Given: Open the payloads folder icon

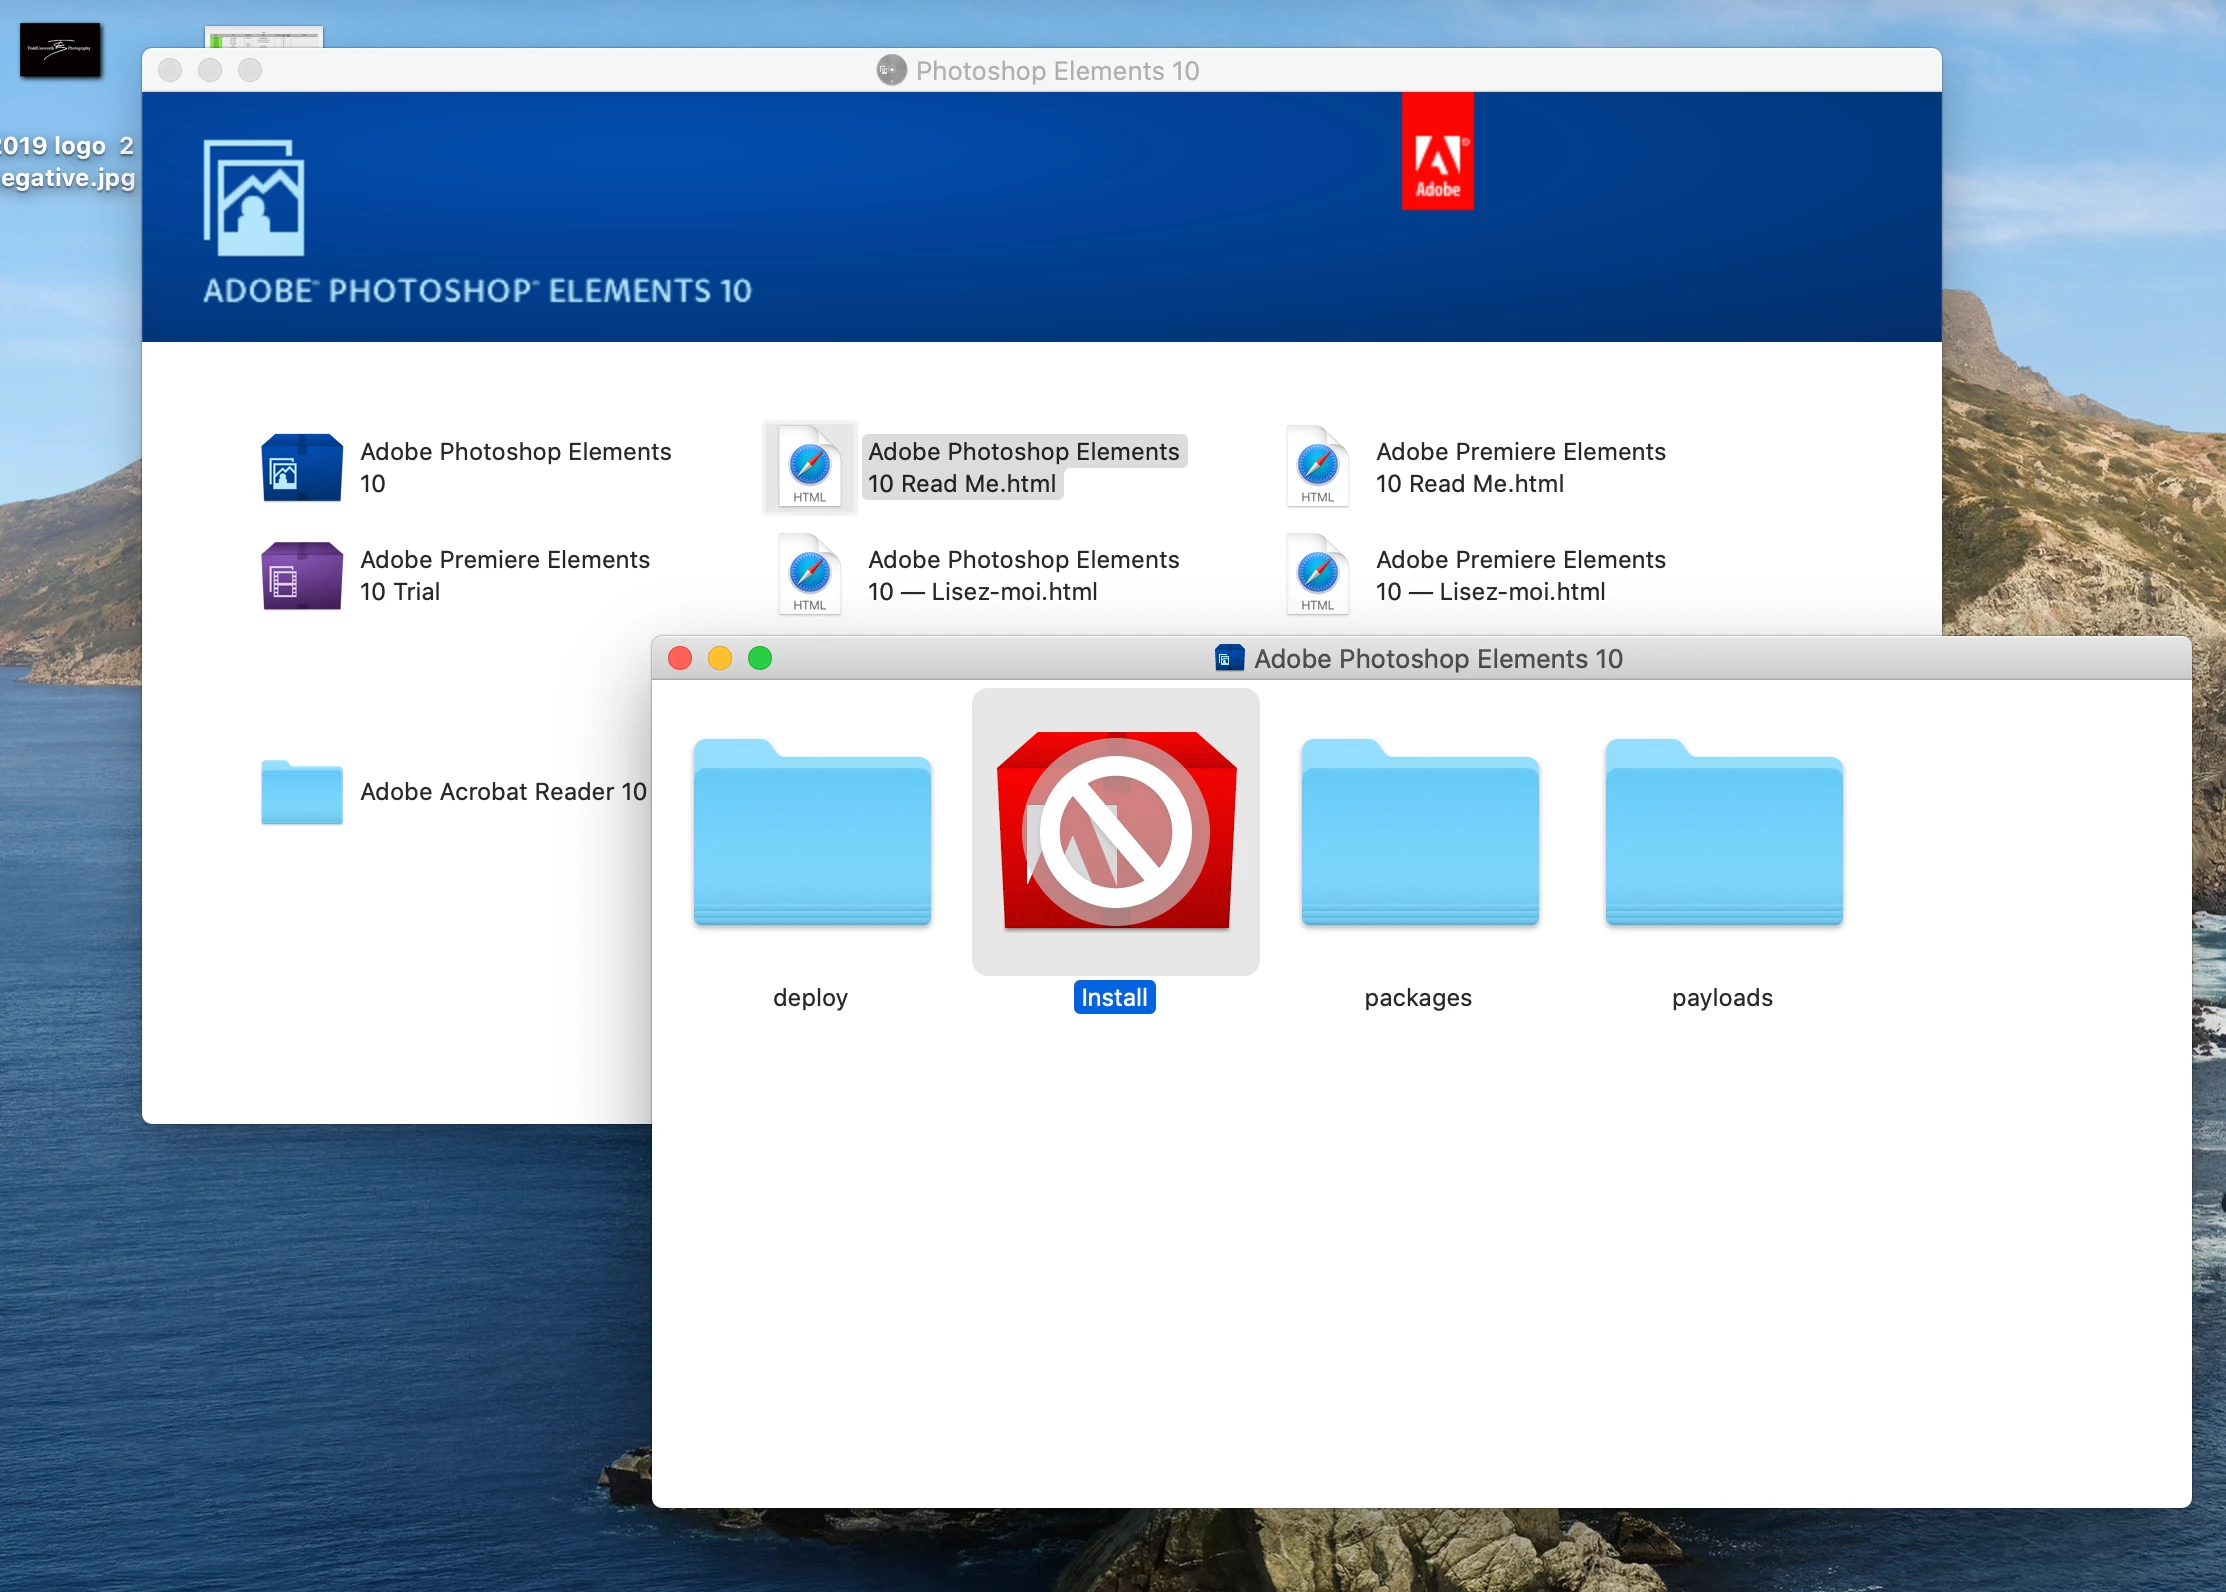Looking at the screenshot, I should click(x=1723, y=833).
